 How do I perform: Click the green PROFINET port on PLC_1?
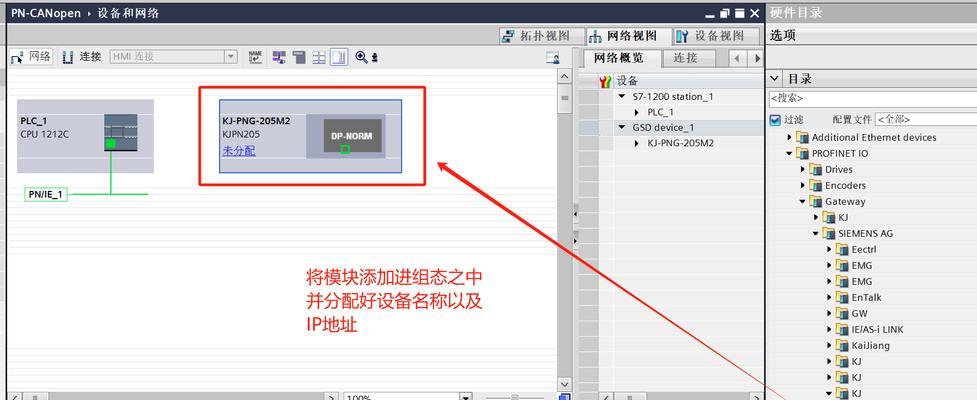110,144
